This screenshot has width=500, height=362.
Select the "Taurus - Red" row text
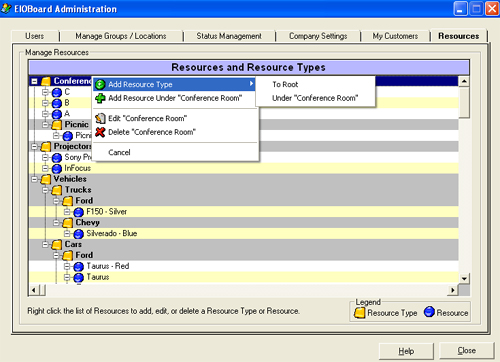108,266
